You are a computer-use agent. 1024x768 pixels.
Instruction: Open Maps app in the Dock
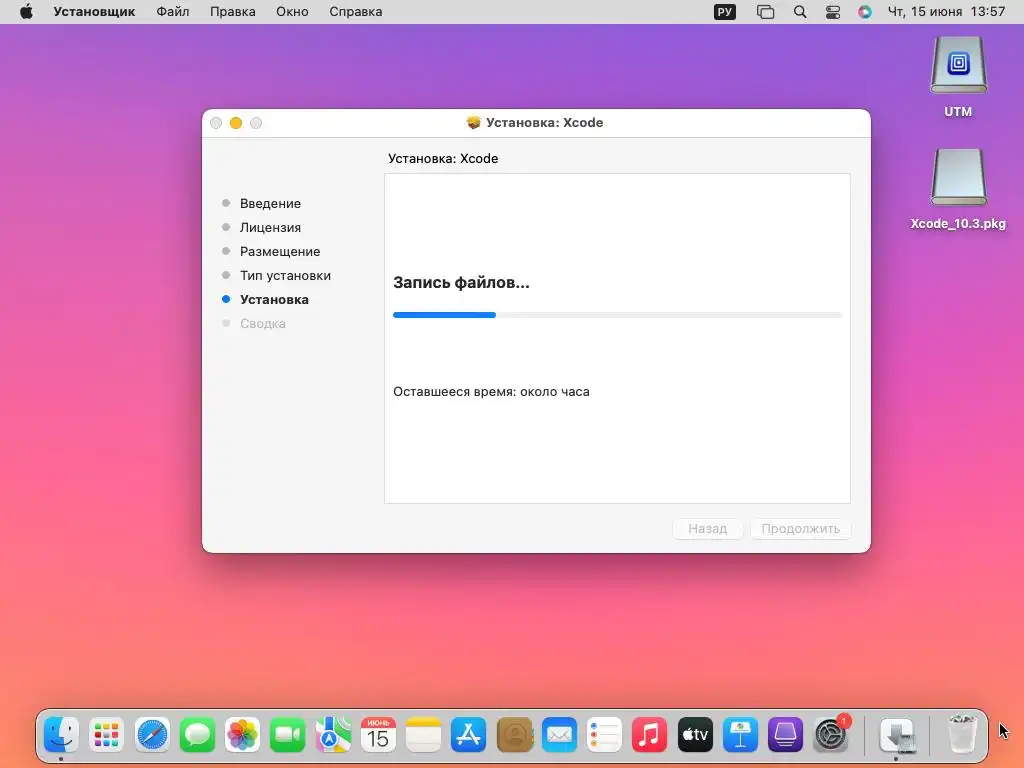point(333,735)
